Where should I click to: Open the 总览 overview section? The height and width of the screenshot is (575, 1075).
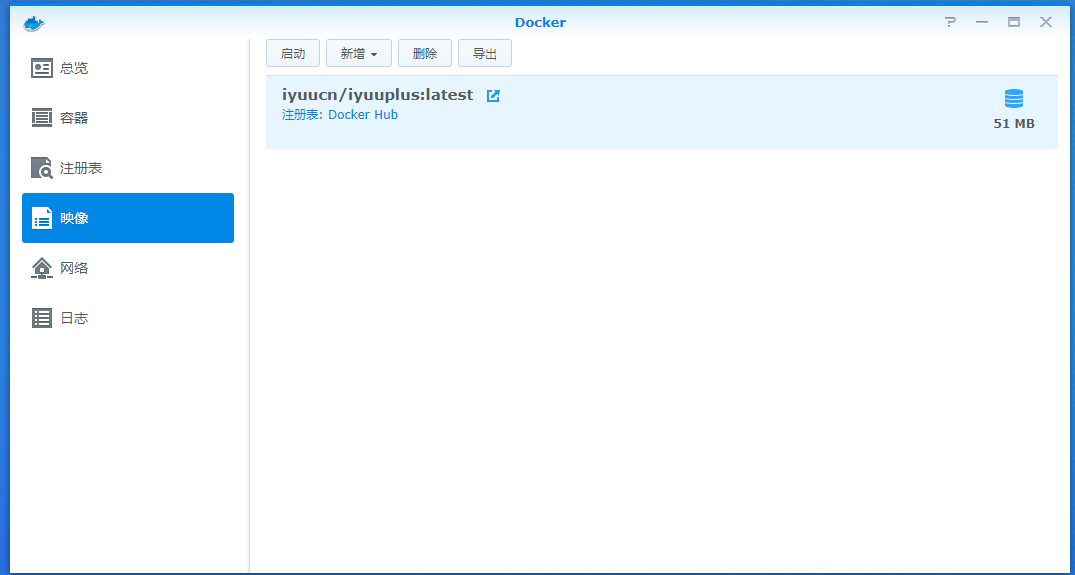click(128, 69)
